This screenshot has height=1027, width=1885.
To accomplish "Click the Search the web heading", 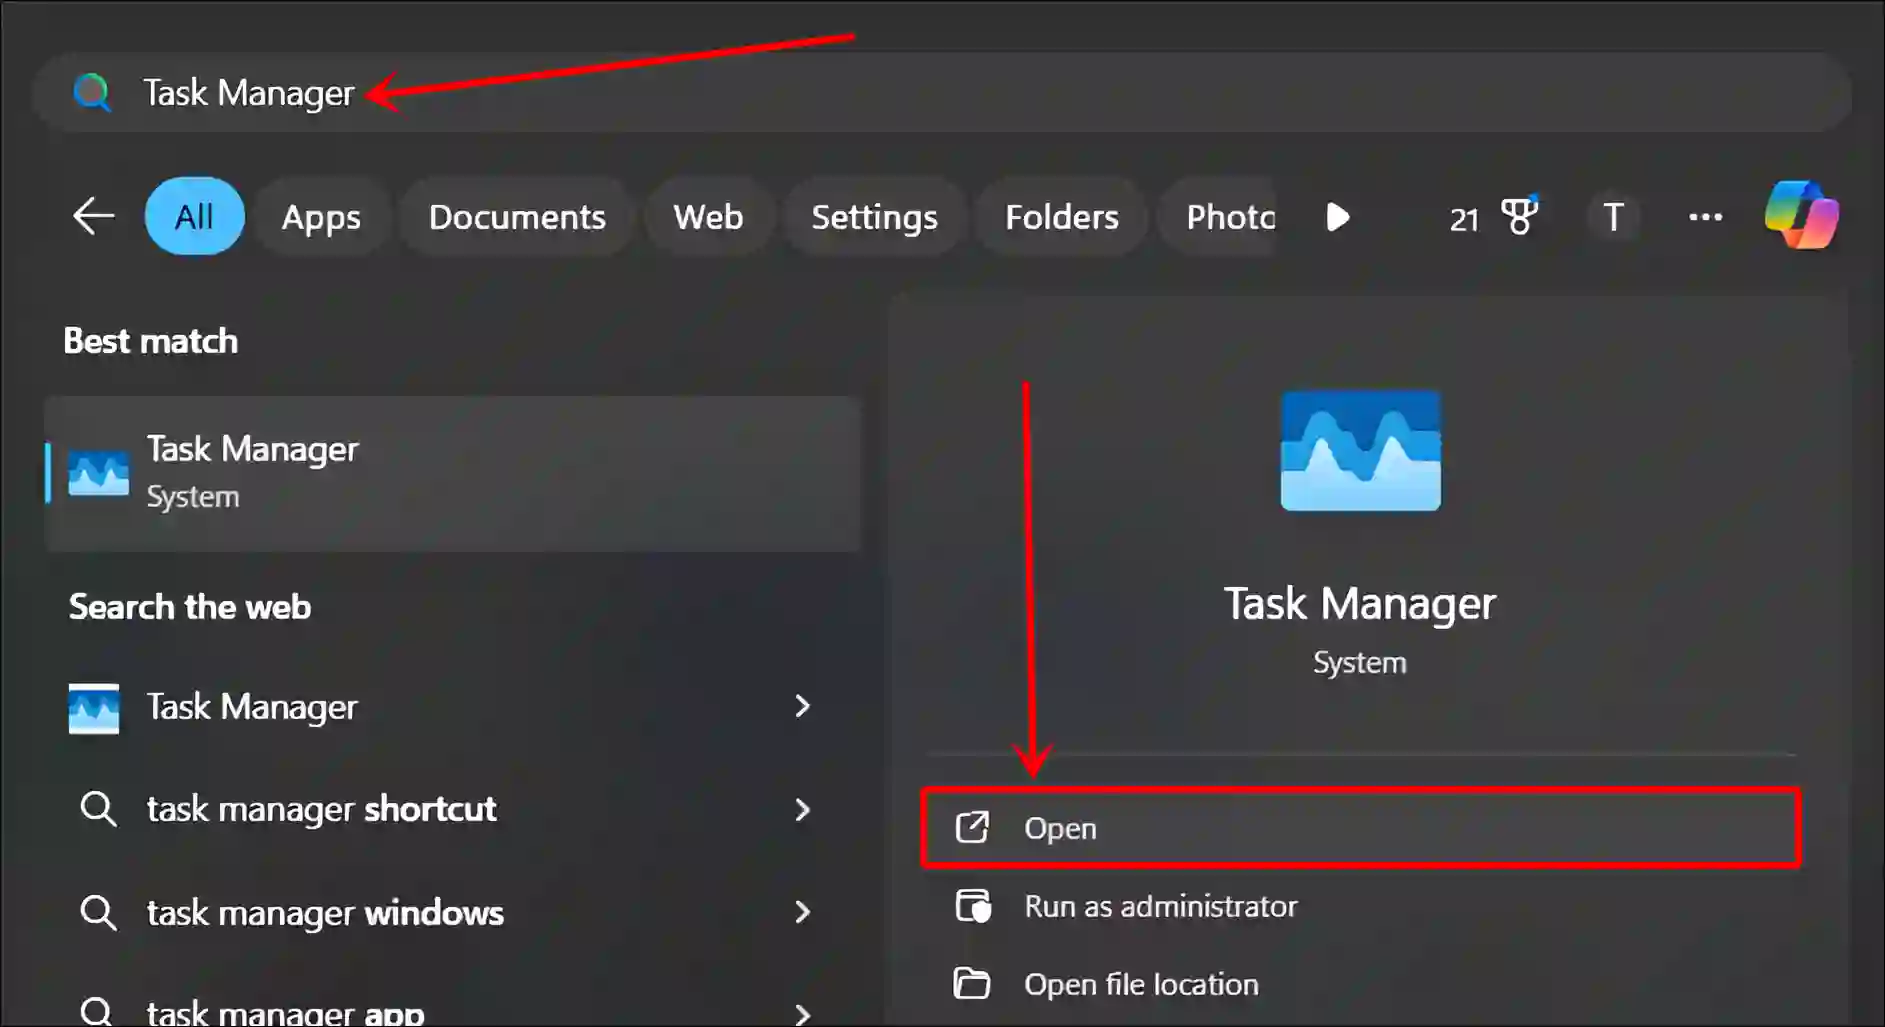I will (x=190, y=607).
